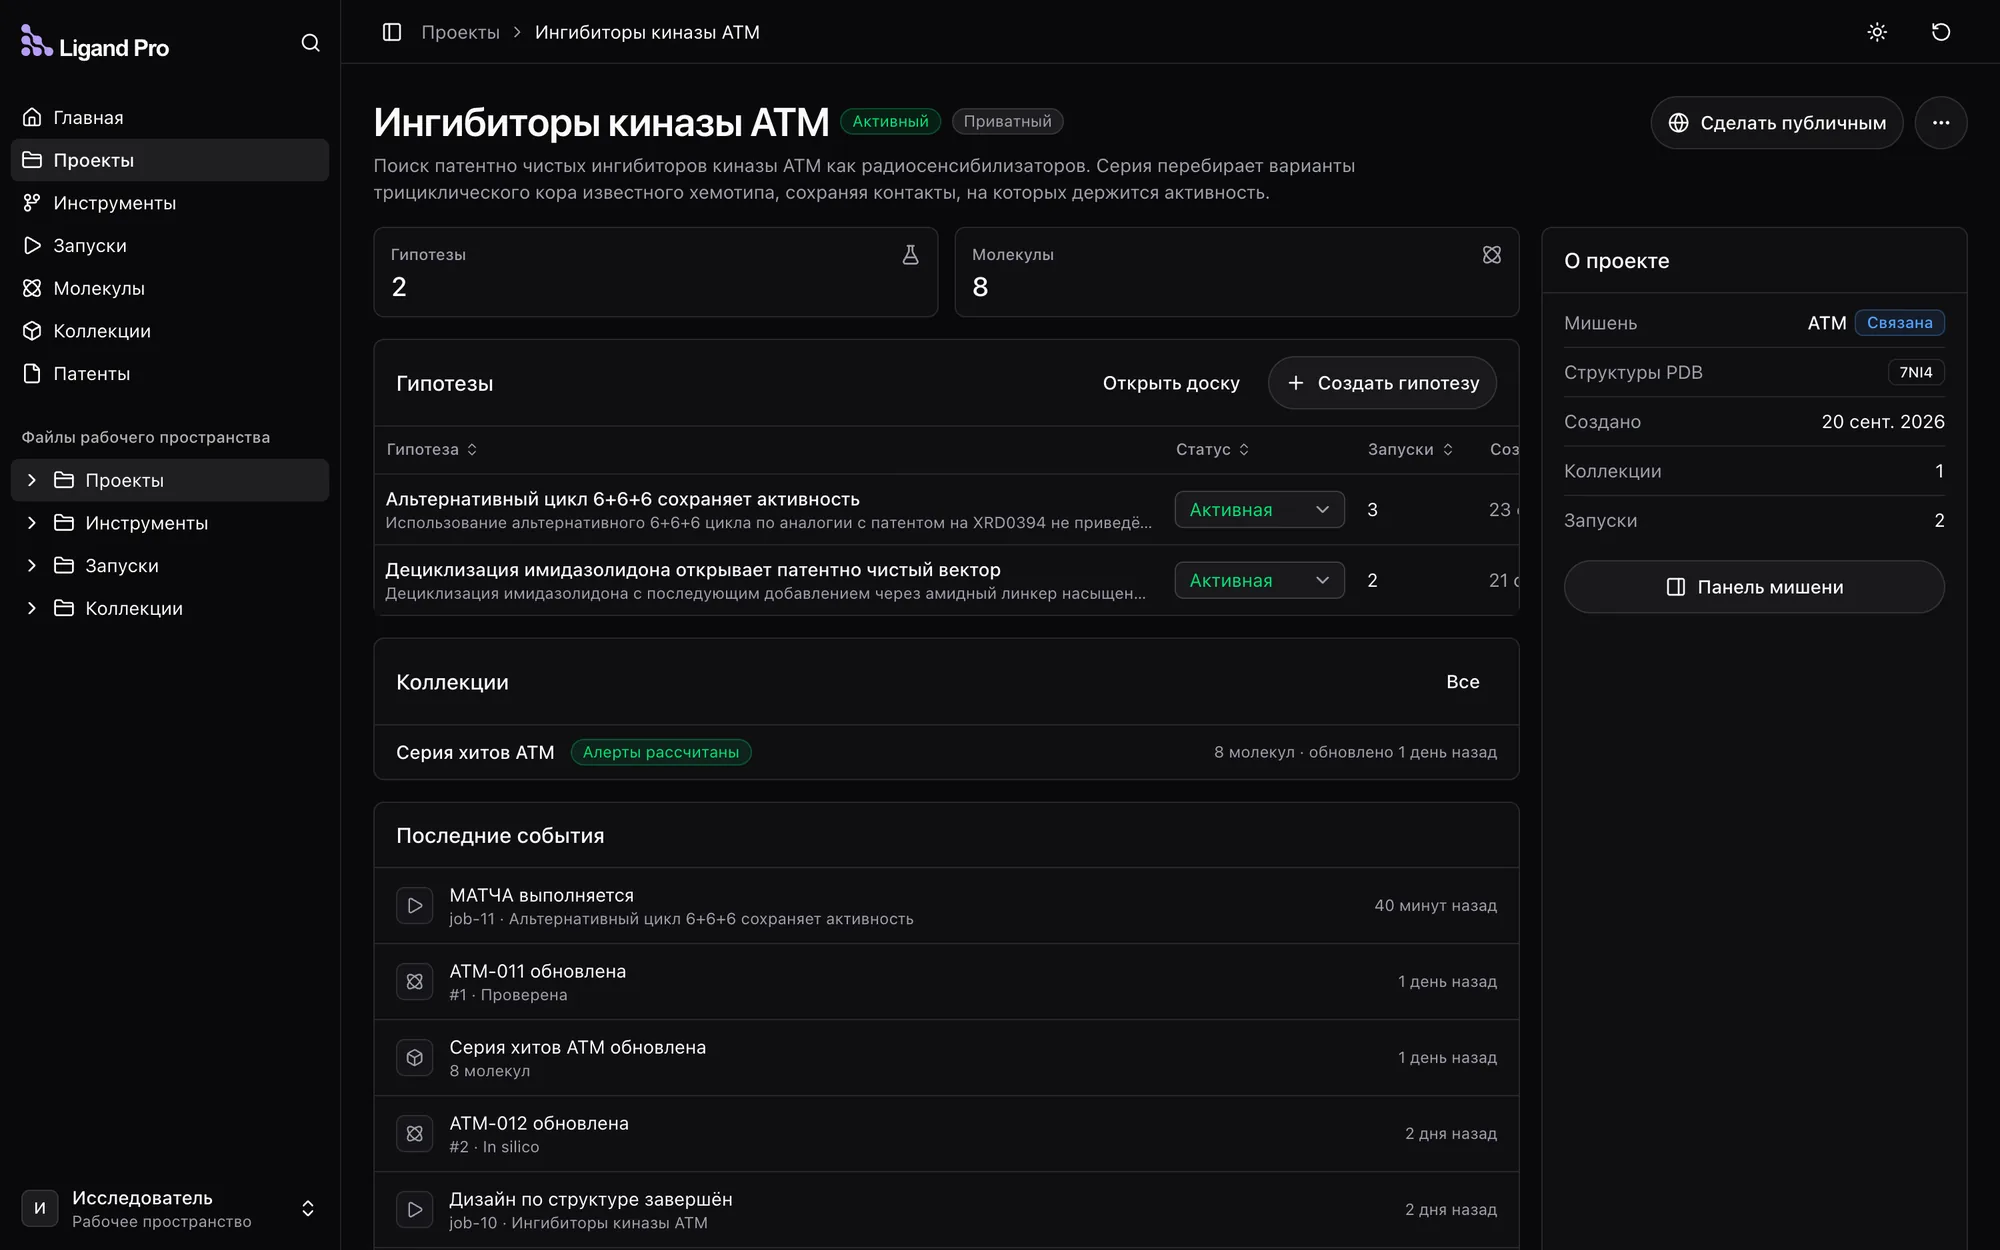The height and width of the screenshot is (1250, 2000).
Task: Click the panel icon in Панель мишени button
Action: [1676, 587]
